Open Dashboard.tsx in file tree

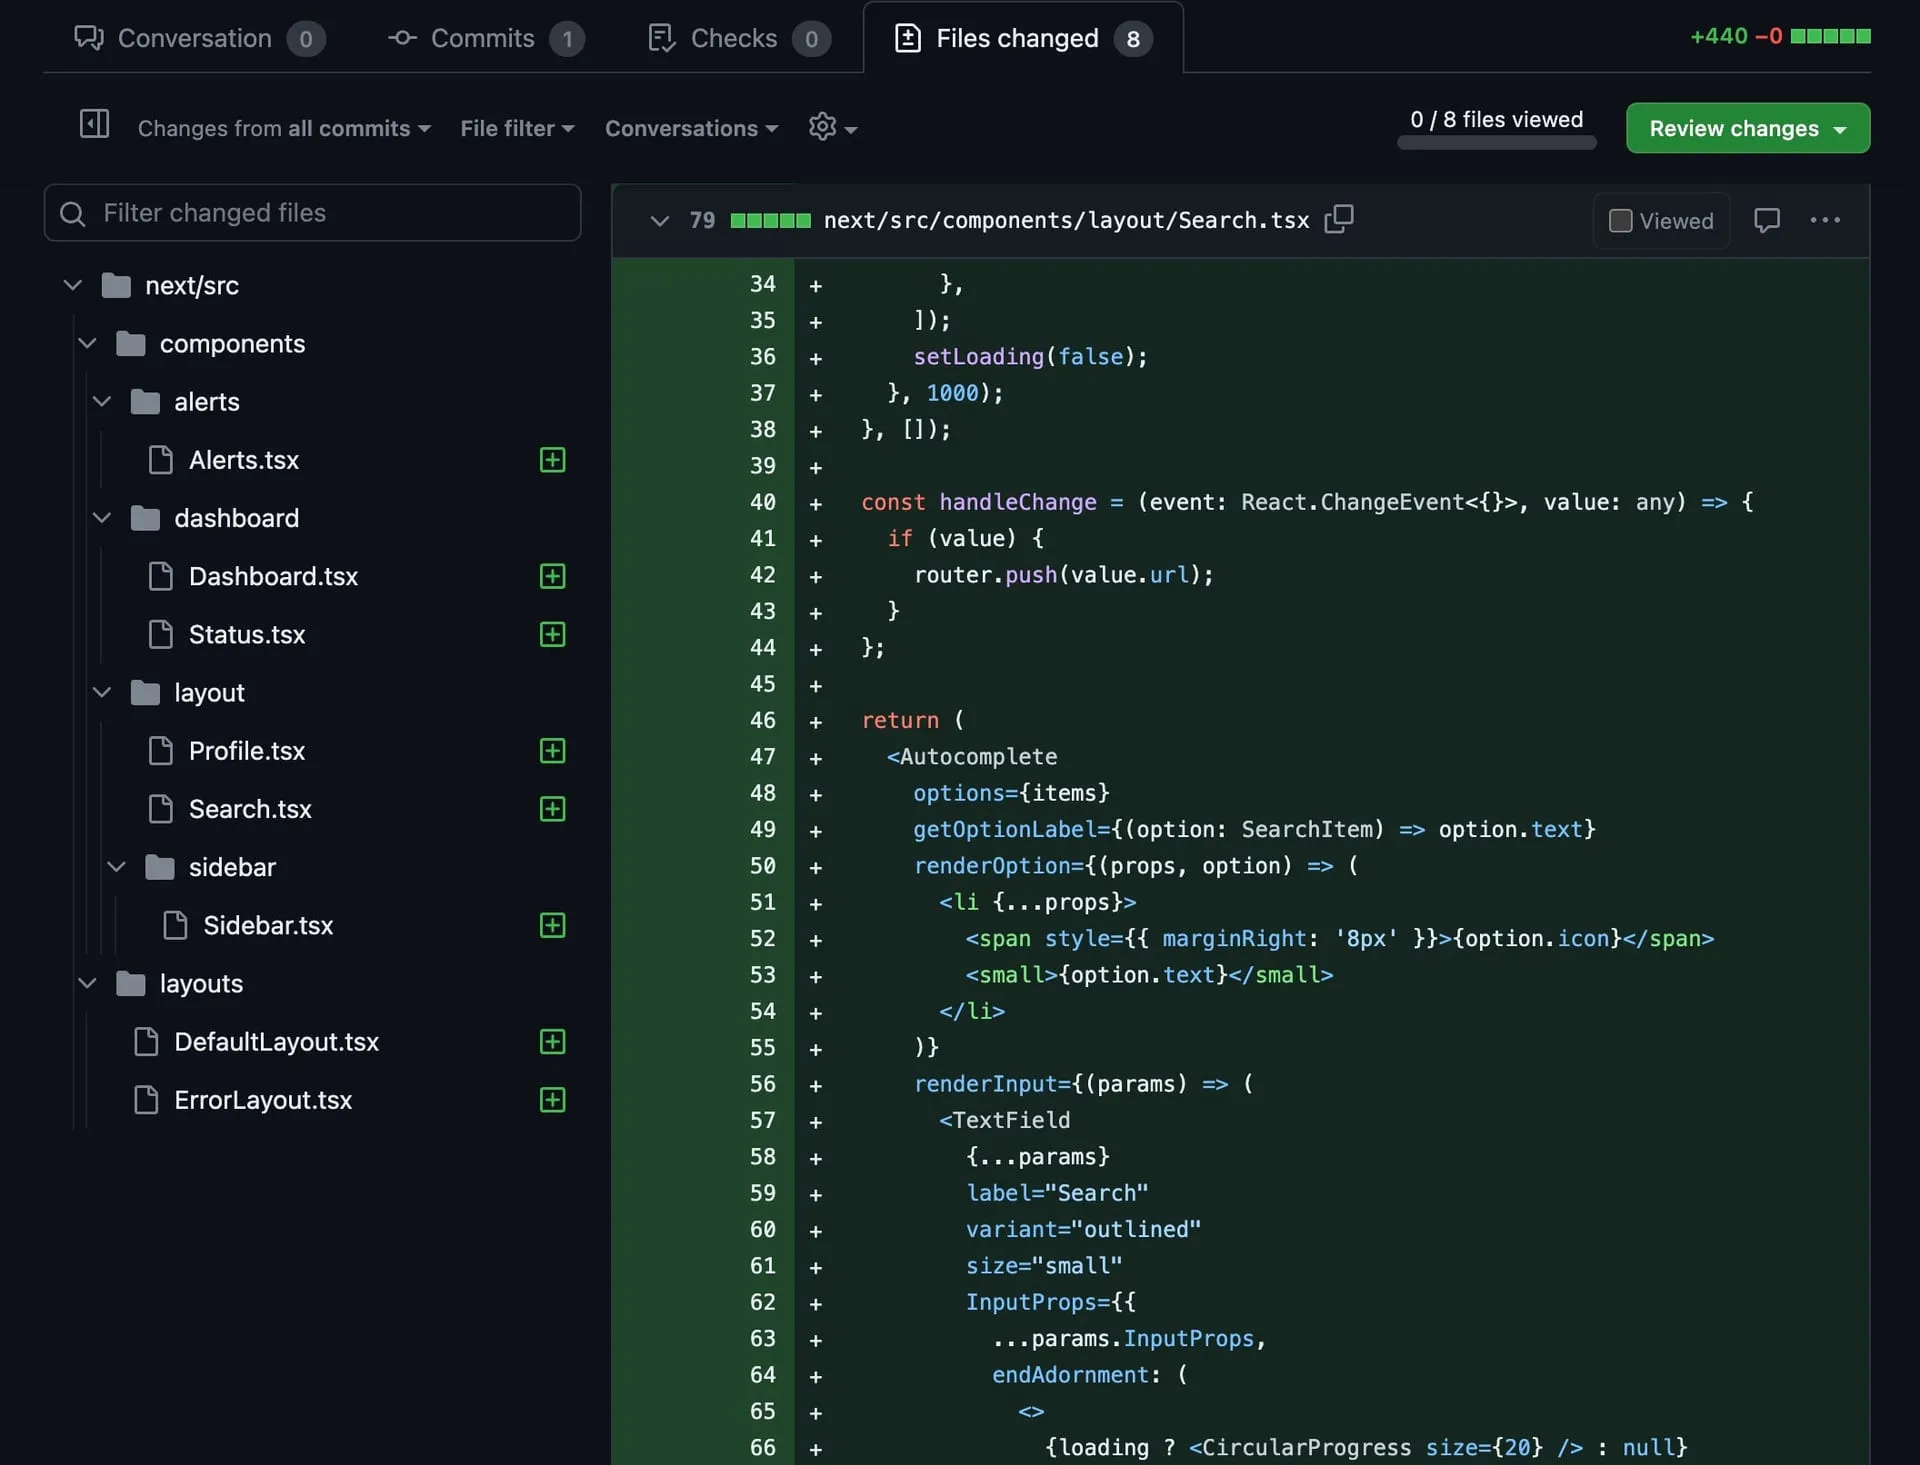click(272, 576)
